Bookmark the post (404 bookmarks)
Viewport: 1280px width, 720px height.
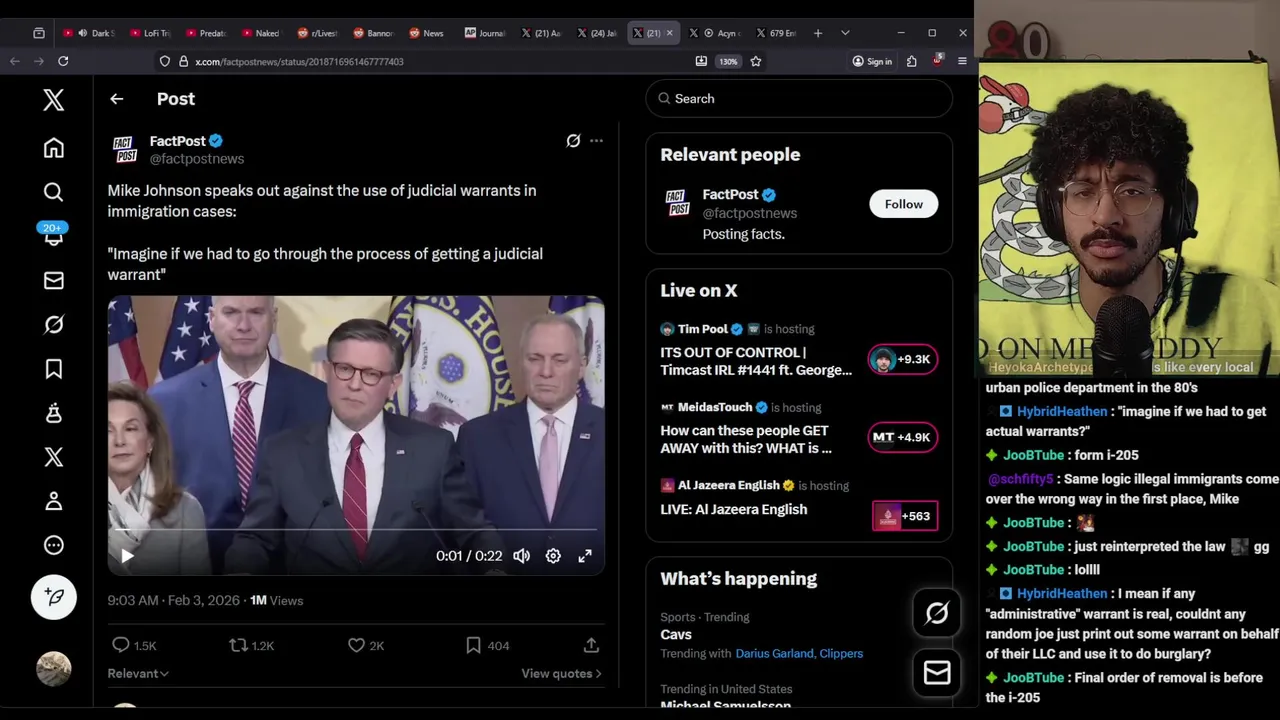coord(487,646)
